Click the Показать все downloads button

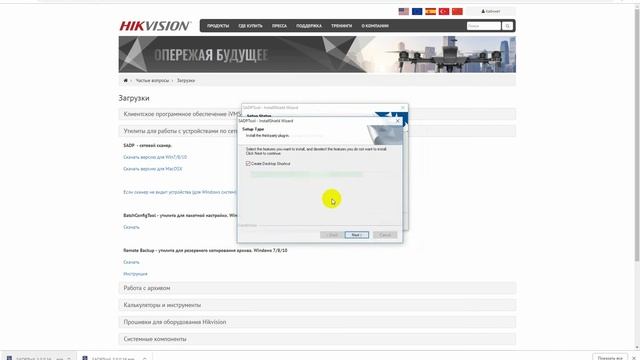(x=610, y=358)
